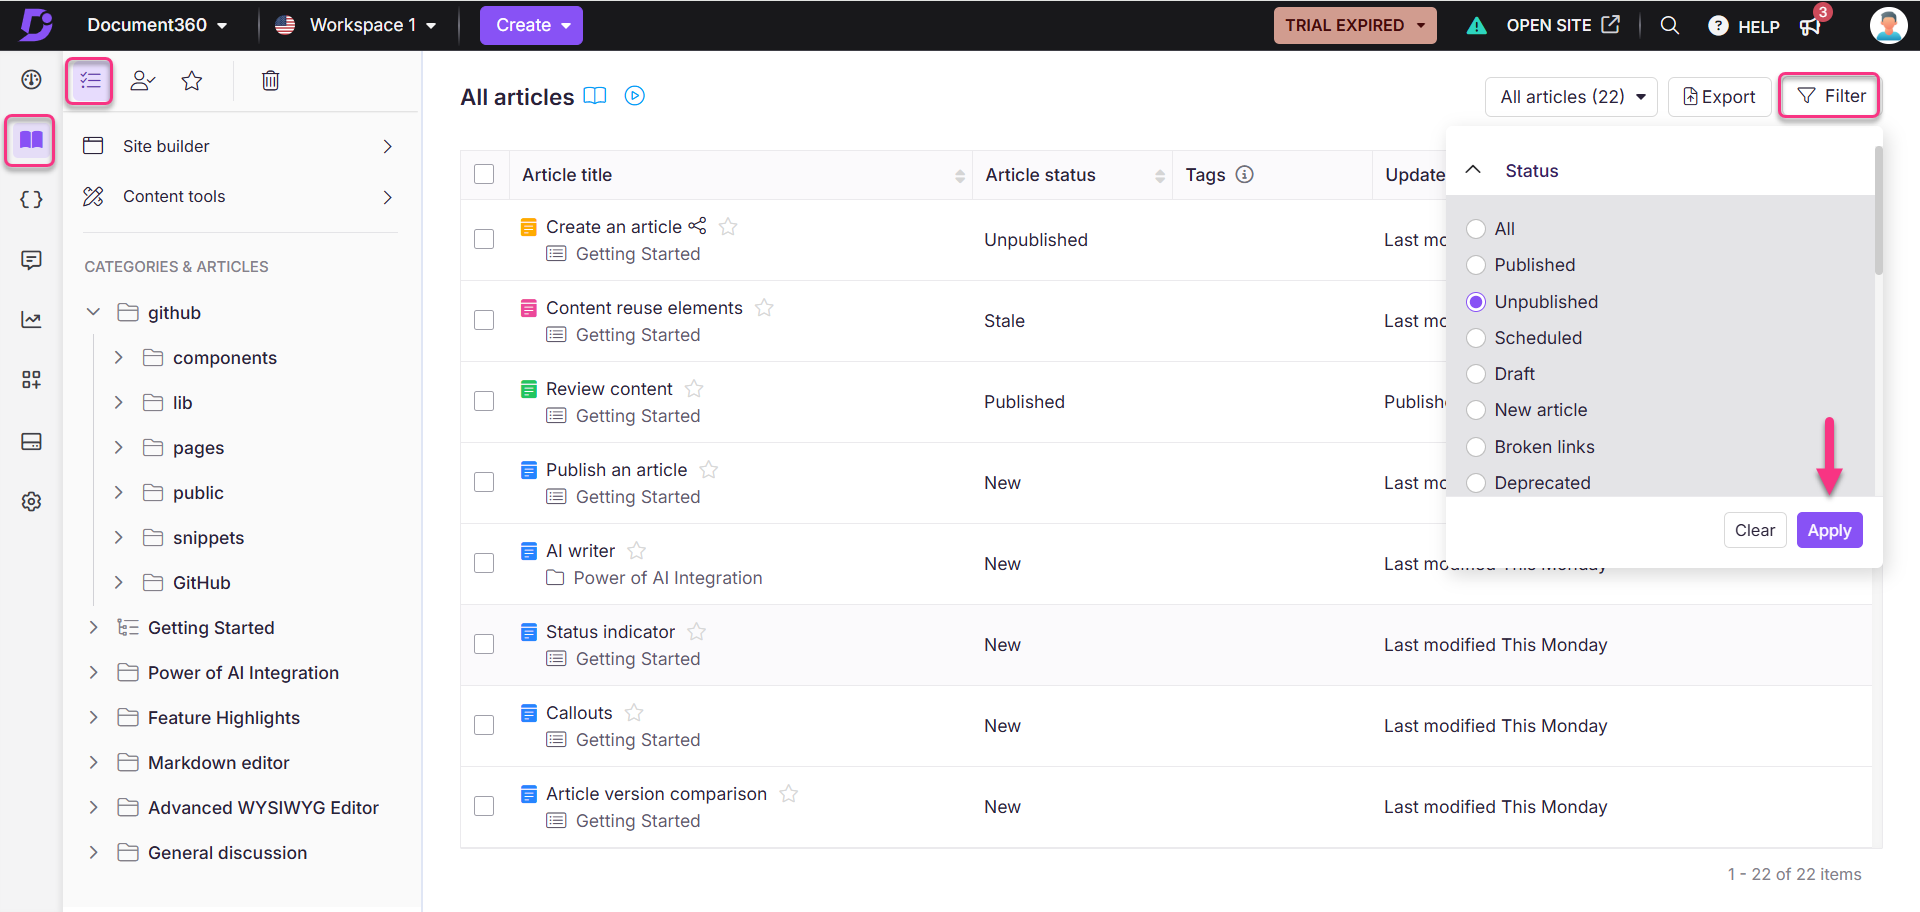Click the warning triangle icon near Open Site

click(1476, 25)
